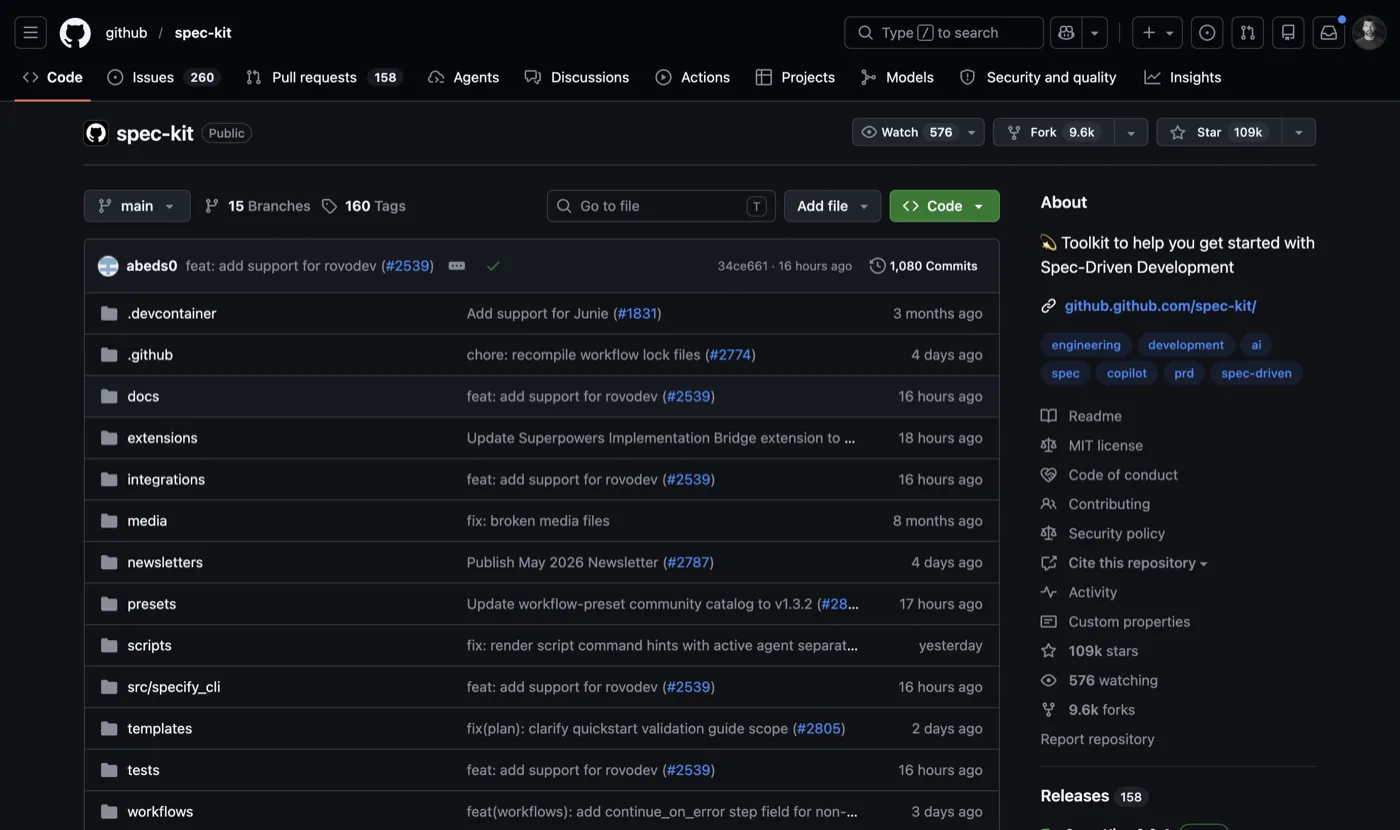Open the Releases 158 heading link

click(x=1093, y=796)
